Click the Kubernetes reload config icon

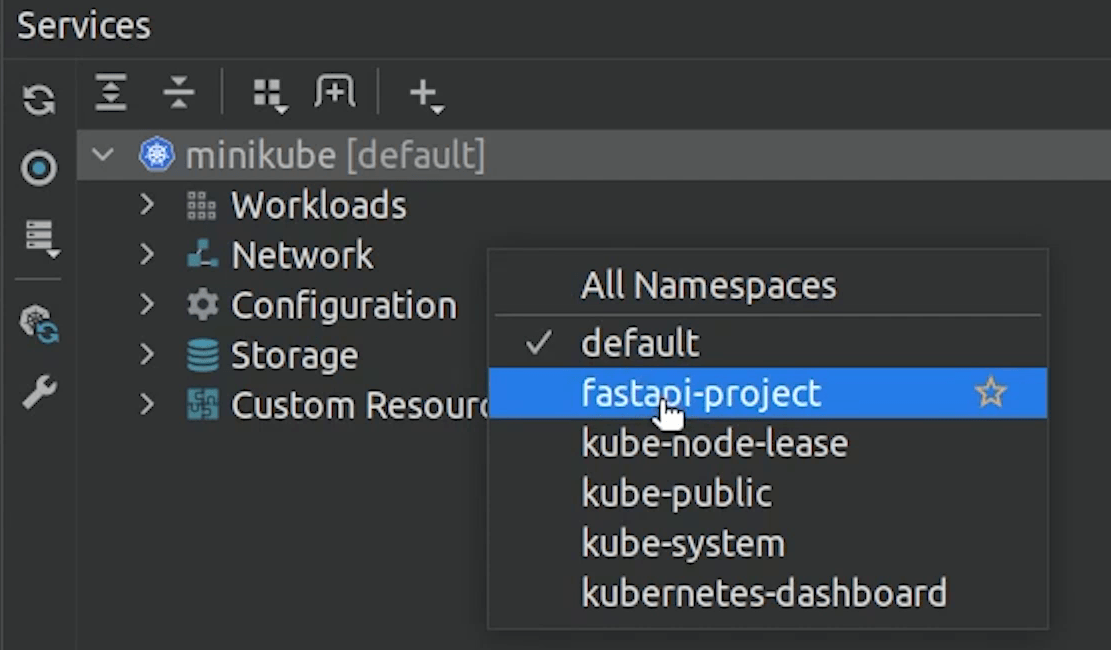(x=40, y=325)
